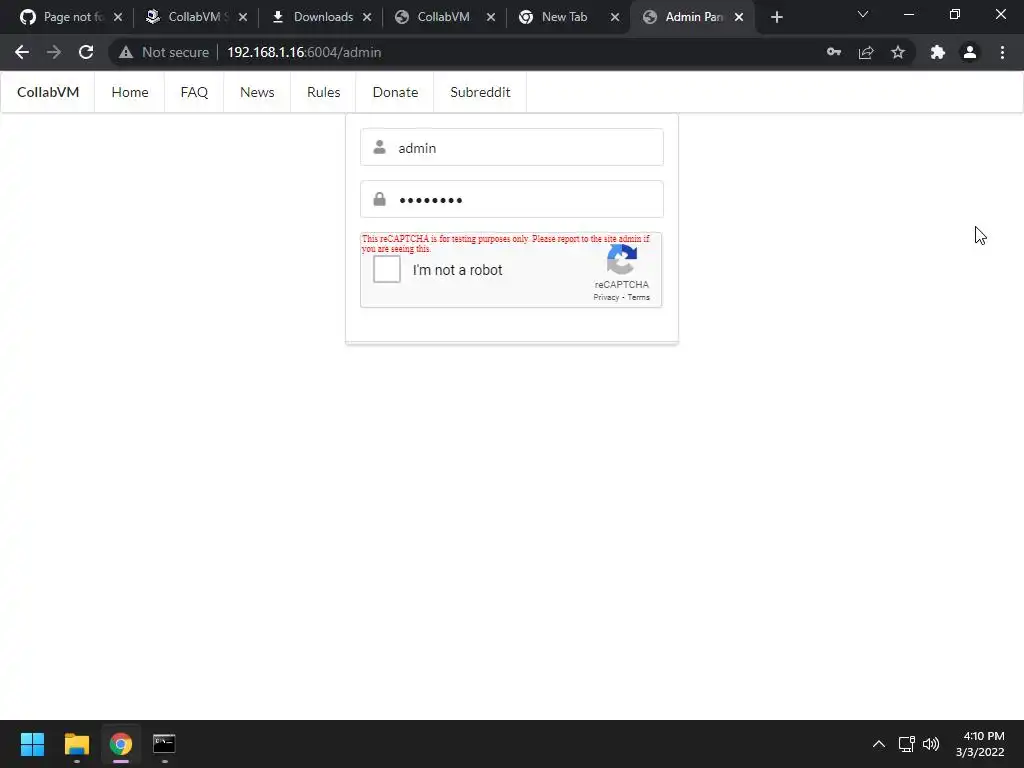Open the Chrome profile icon

coord(970,52)
